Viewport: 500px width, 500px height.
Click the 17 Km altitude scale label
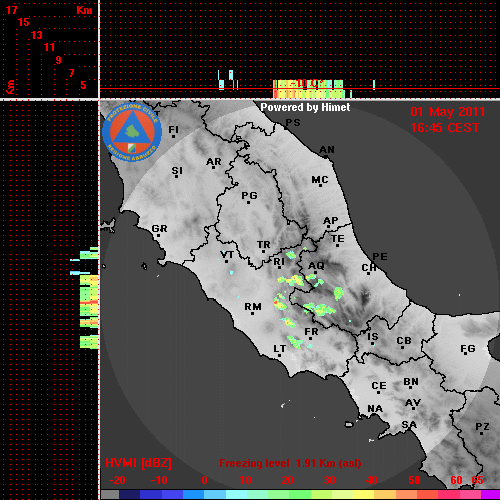[11, 10]
